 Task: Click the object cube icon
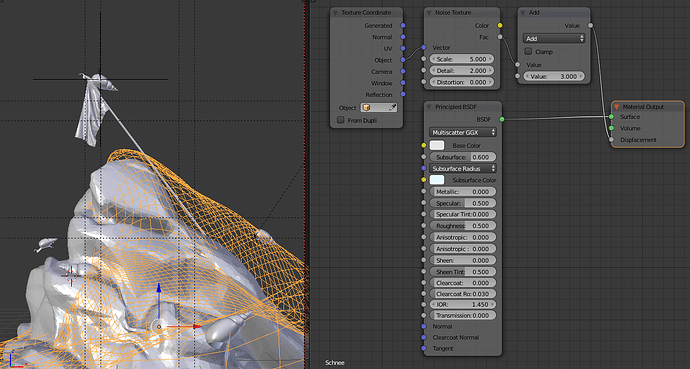(366, 108)
